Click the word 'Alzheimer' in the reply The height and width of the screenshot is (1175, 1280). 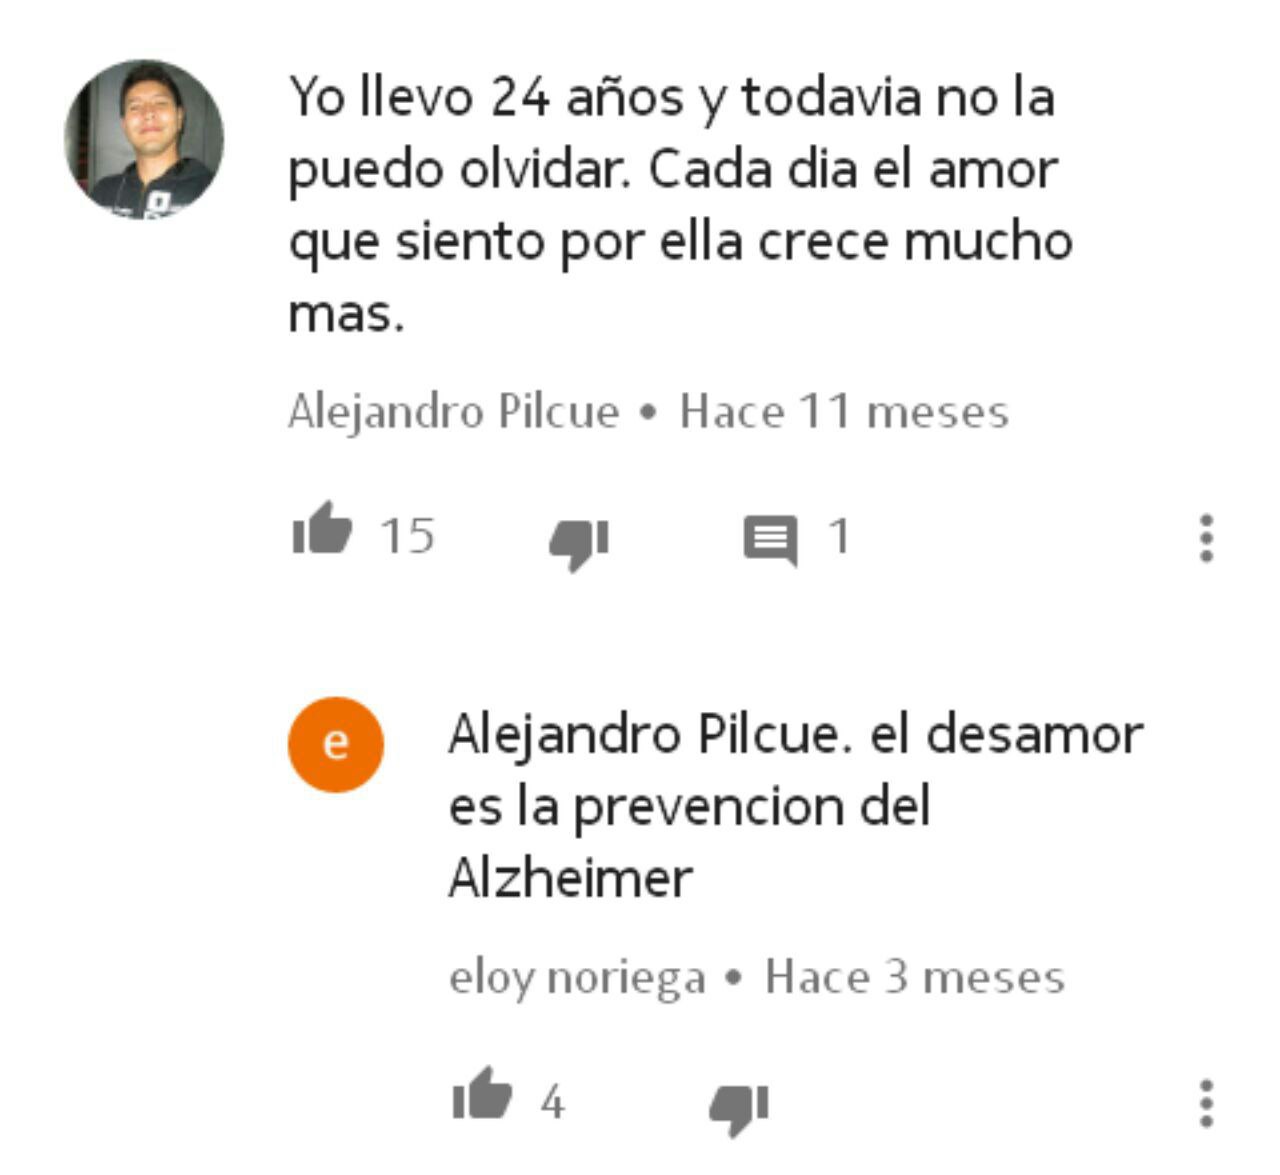[x=570, y=878]
